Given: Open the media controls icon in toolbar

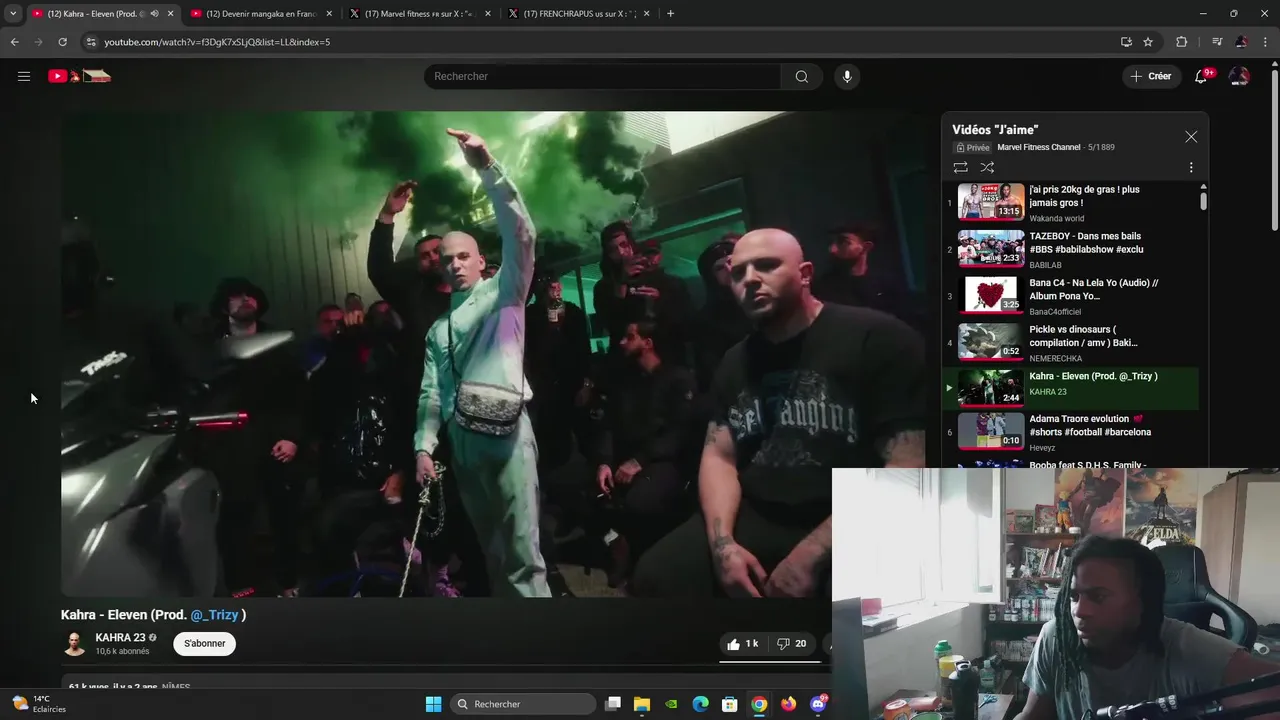Looking at the screenshot, I should [1217, 42].
